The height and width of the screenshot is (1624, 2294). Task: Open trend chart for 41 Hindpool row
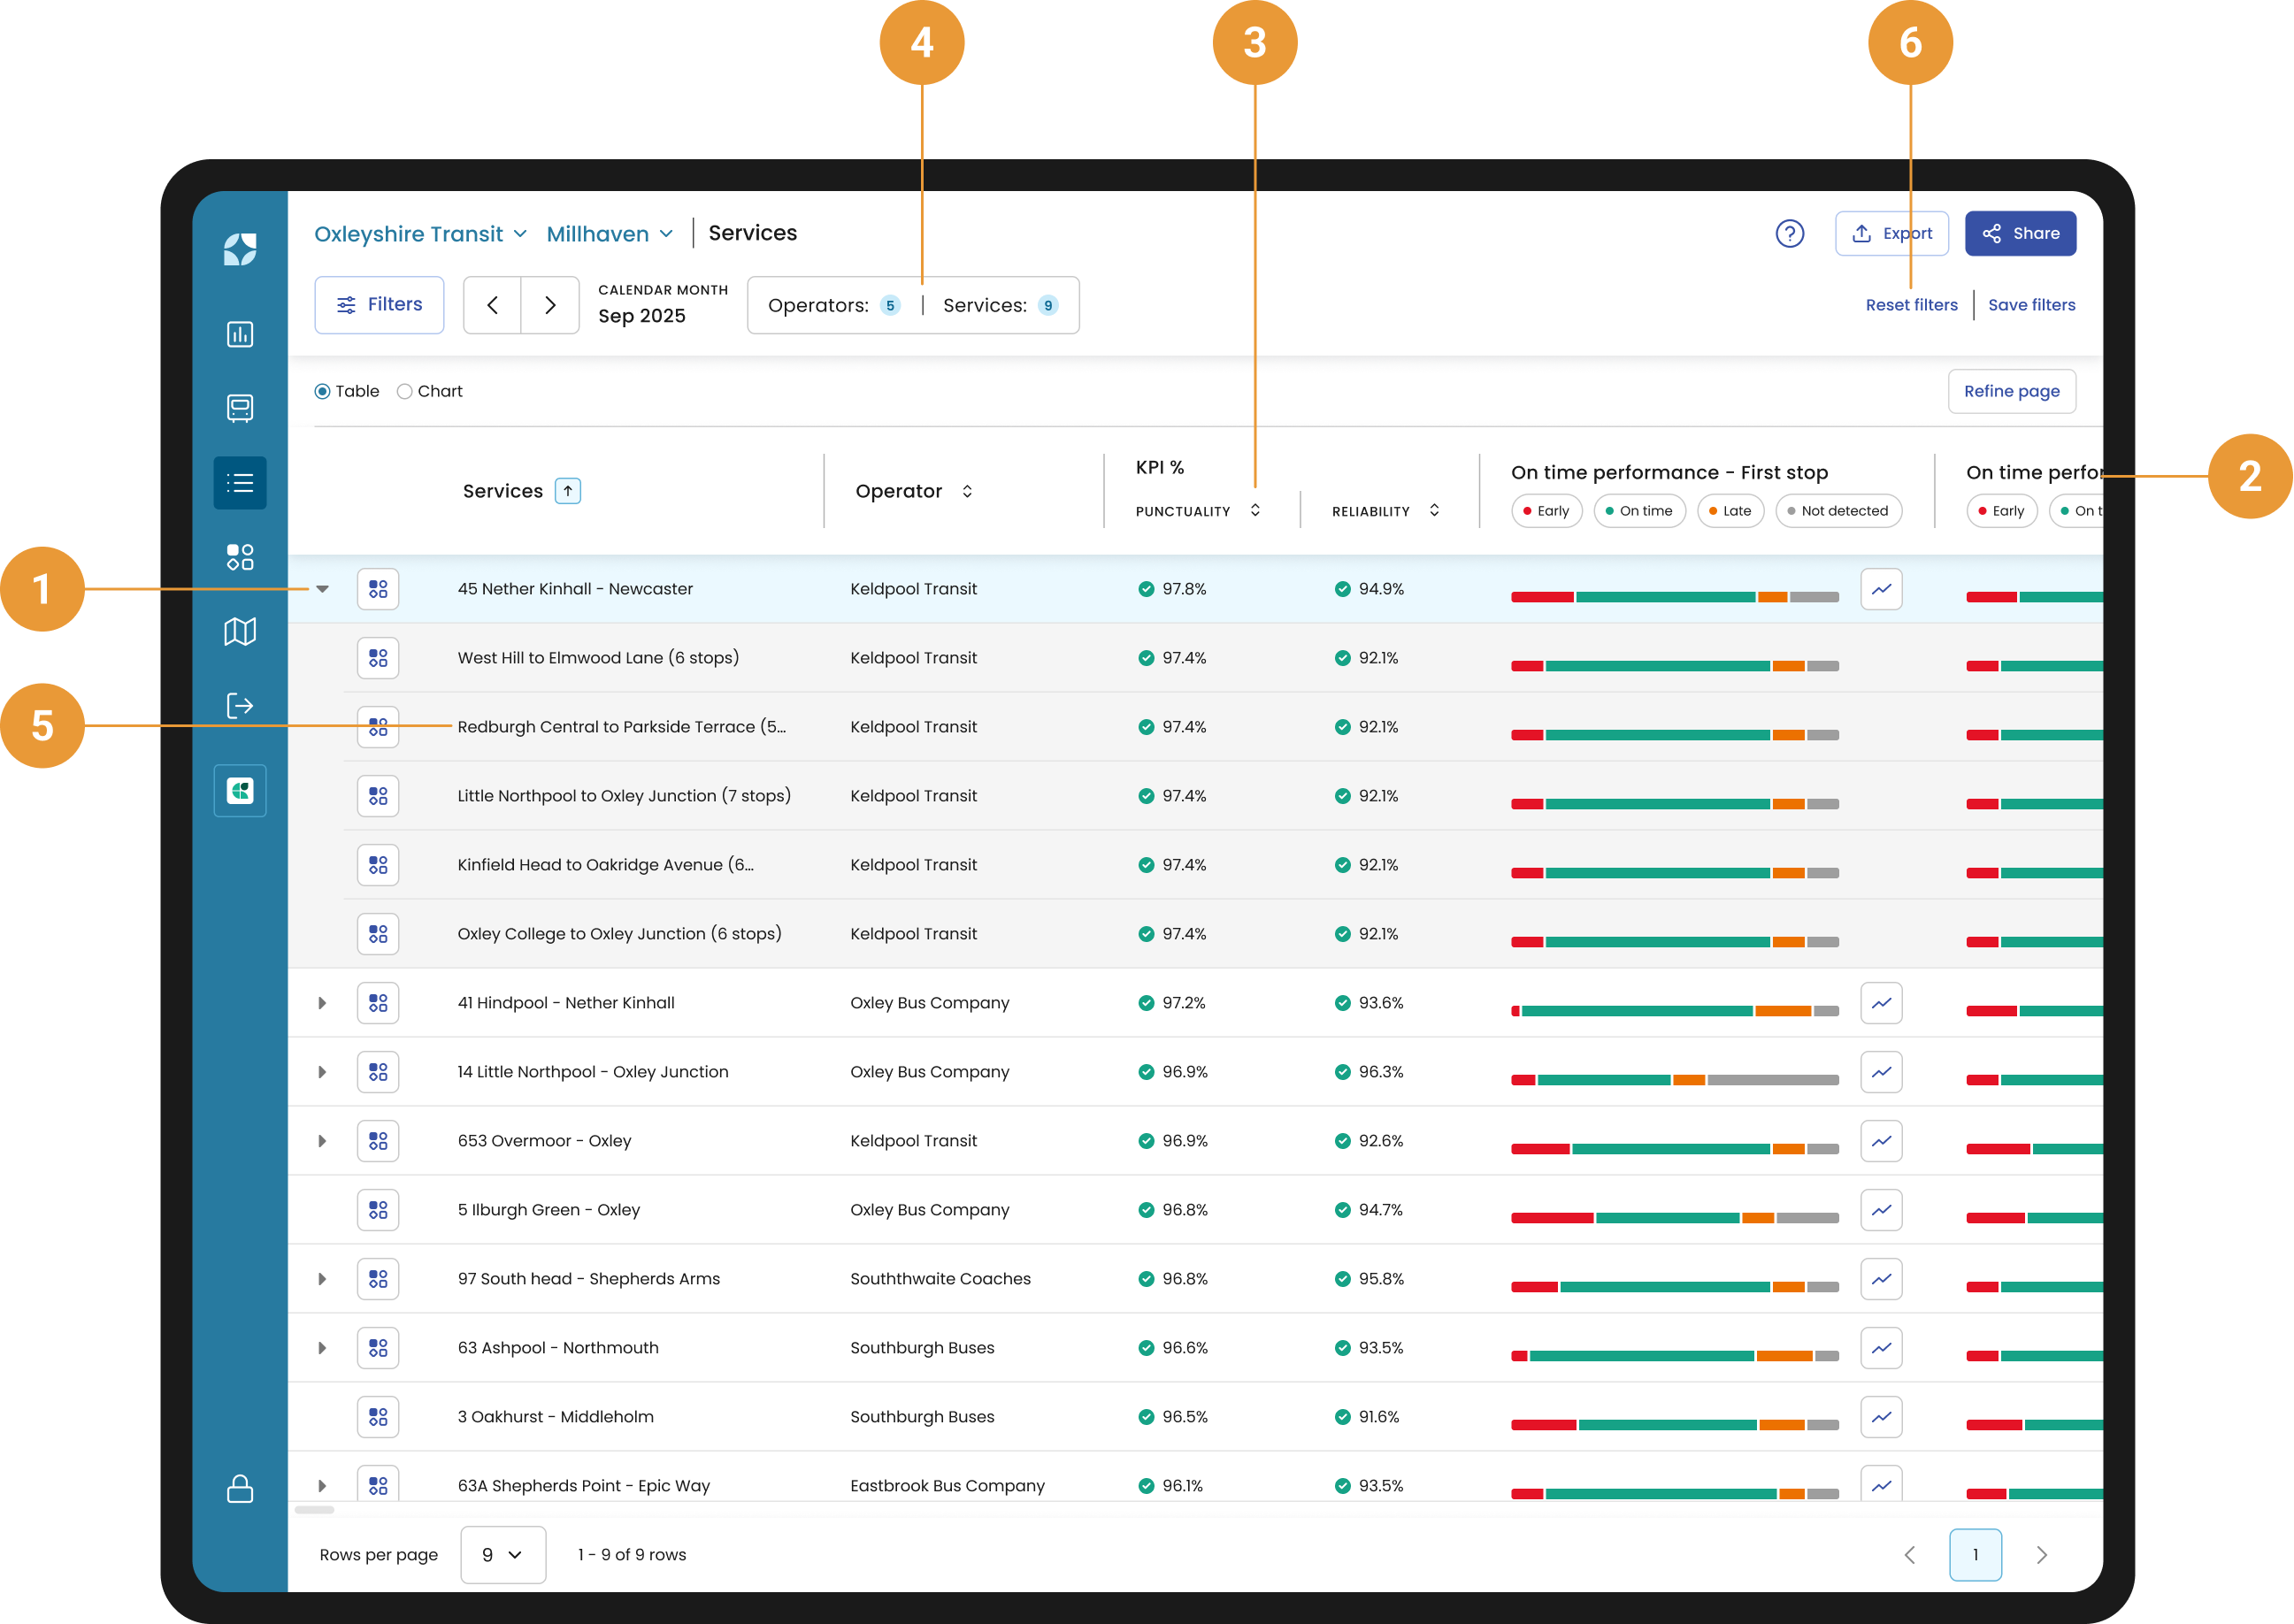1880,1003
